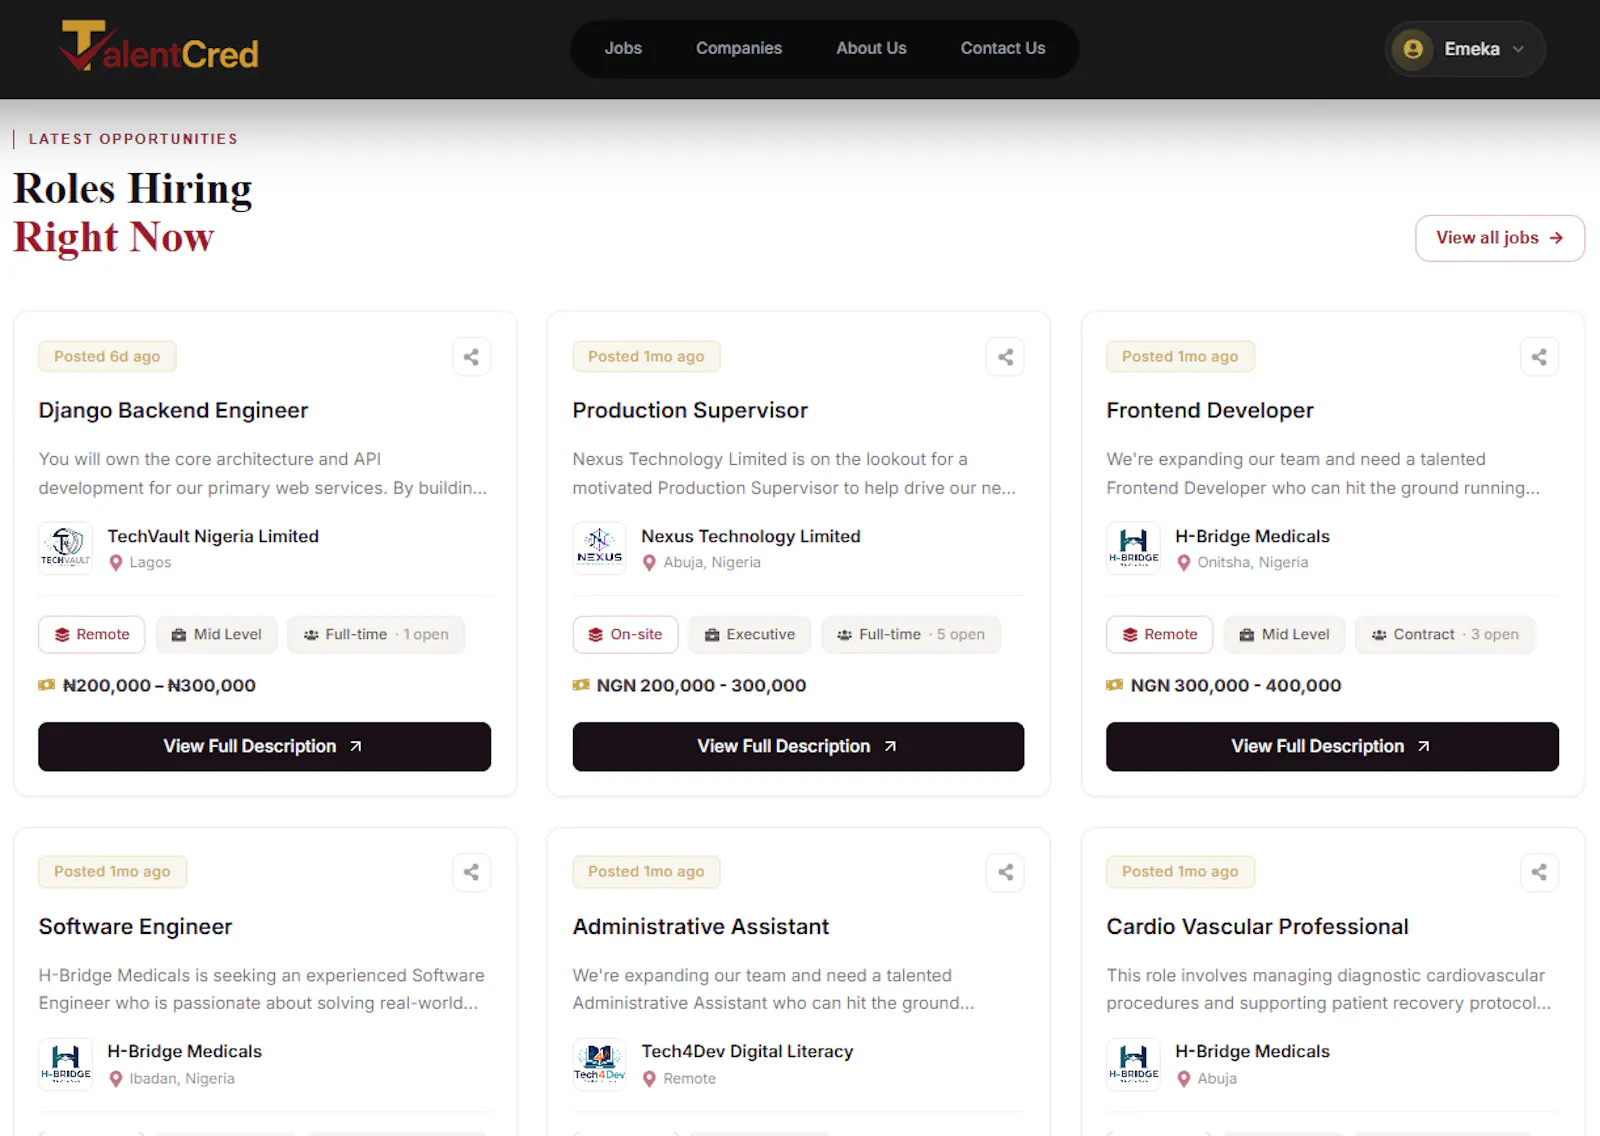Click Tech4Dev Digital Literacy company name
Screen dimensions: 1600x1136
tap(747, 1052)
